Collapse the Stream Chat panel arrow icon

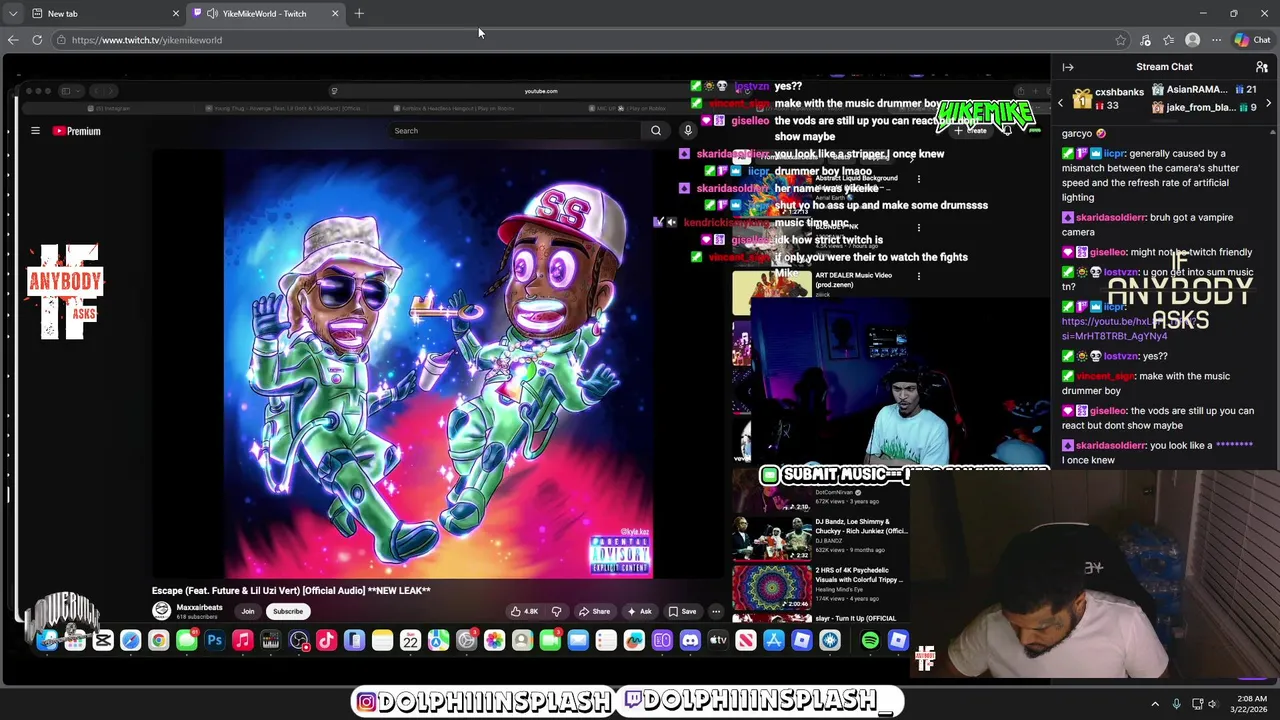[x=1068, y=67]
